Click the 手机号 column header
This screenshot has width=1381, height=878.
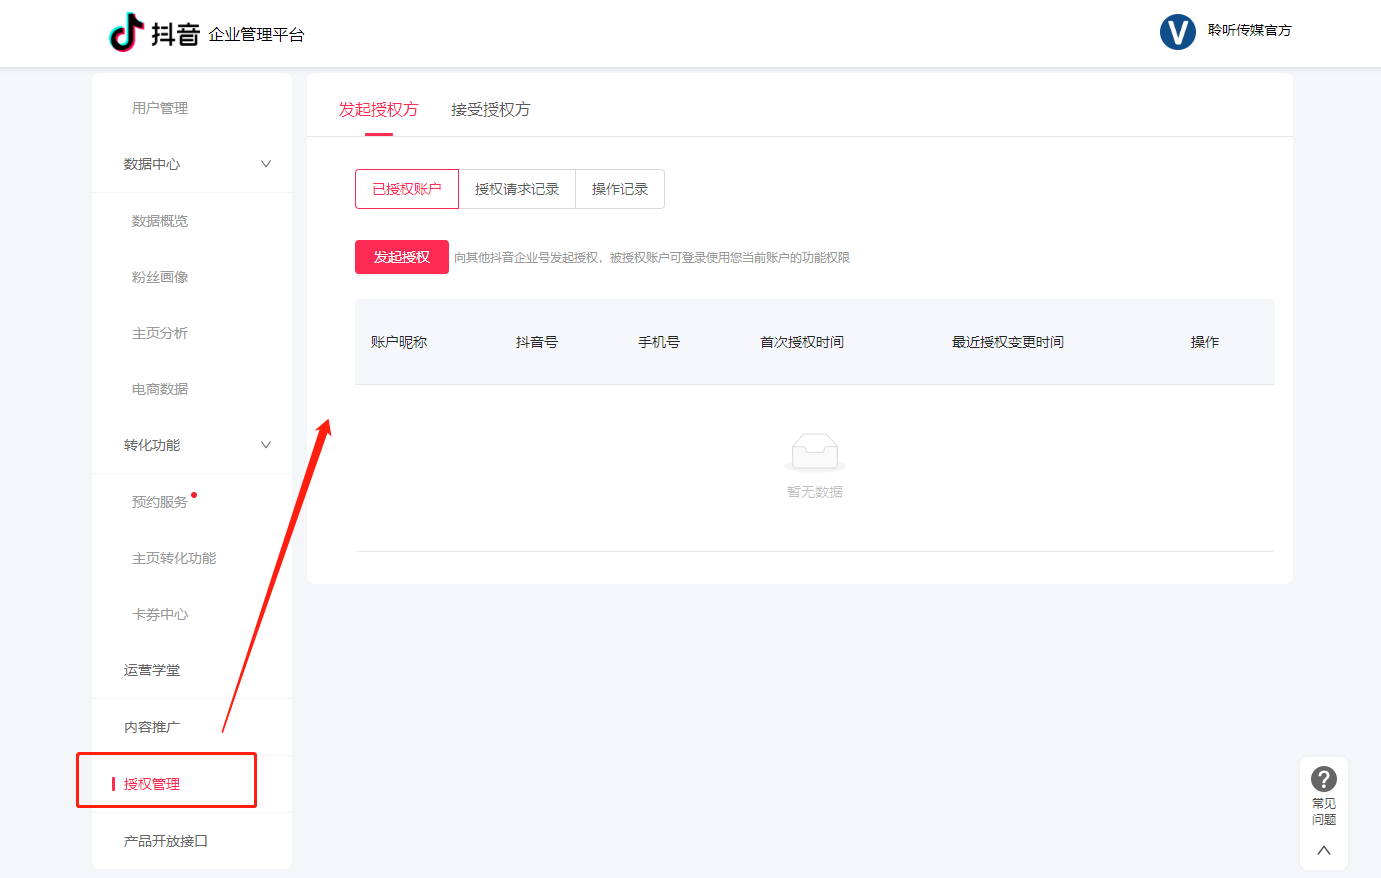659,342
